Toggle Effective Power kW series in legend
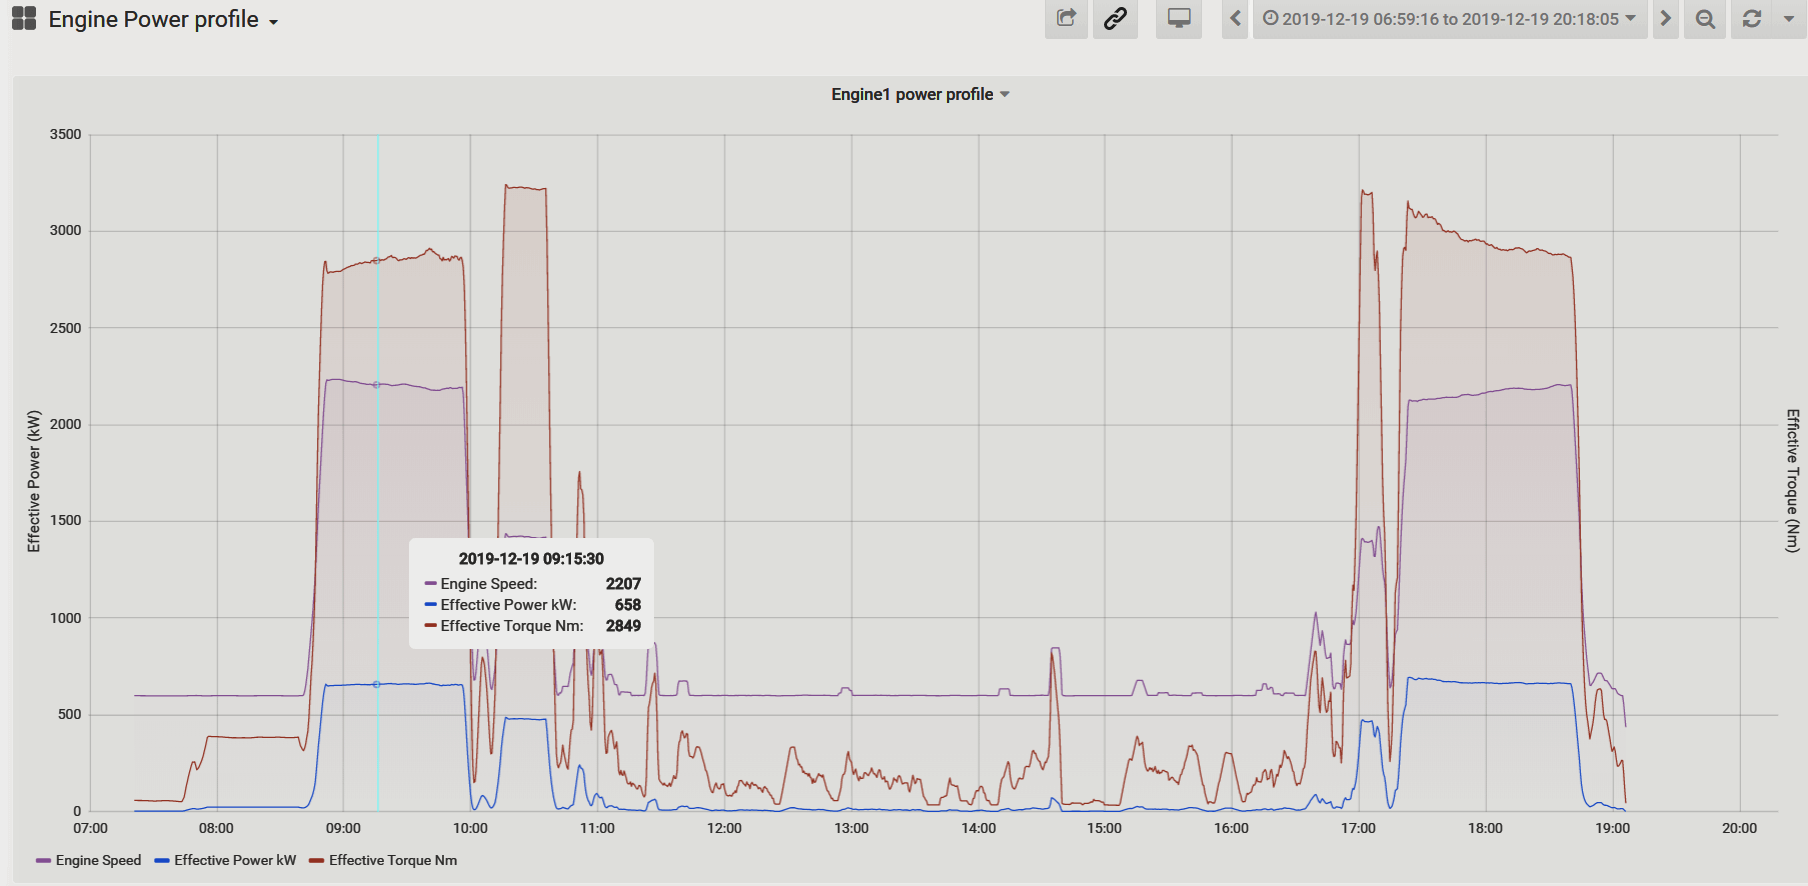This screenshot has height=886, width=1808. tap(235, 860)
